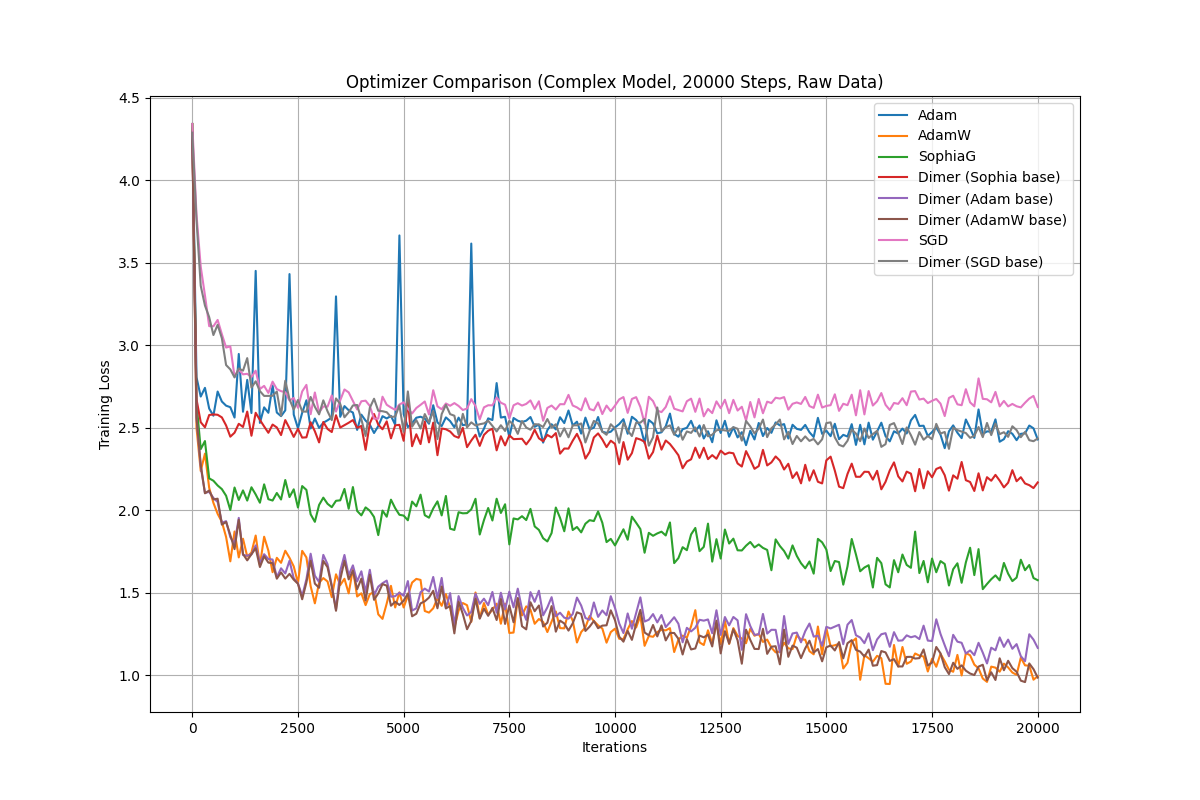The image size is (1200, 800).
Task: Click the 'Adam' legend label
Action: tap(937, 114)
